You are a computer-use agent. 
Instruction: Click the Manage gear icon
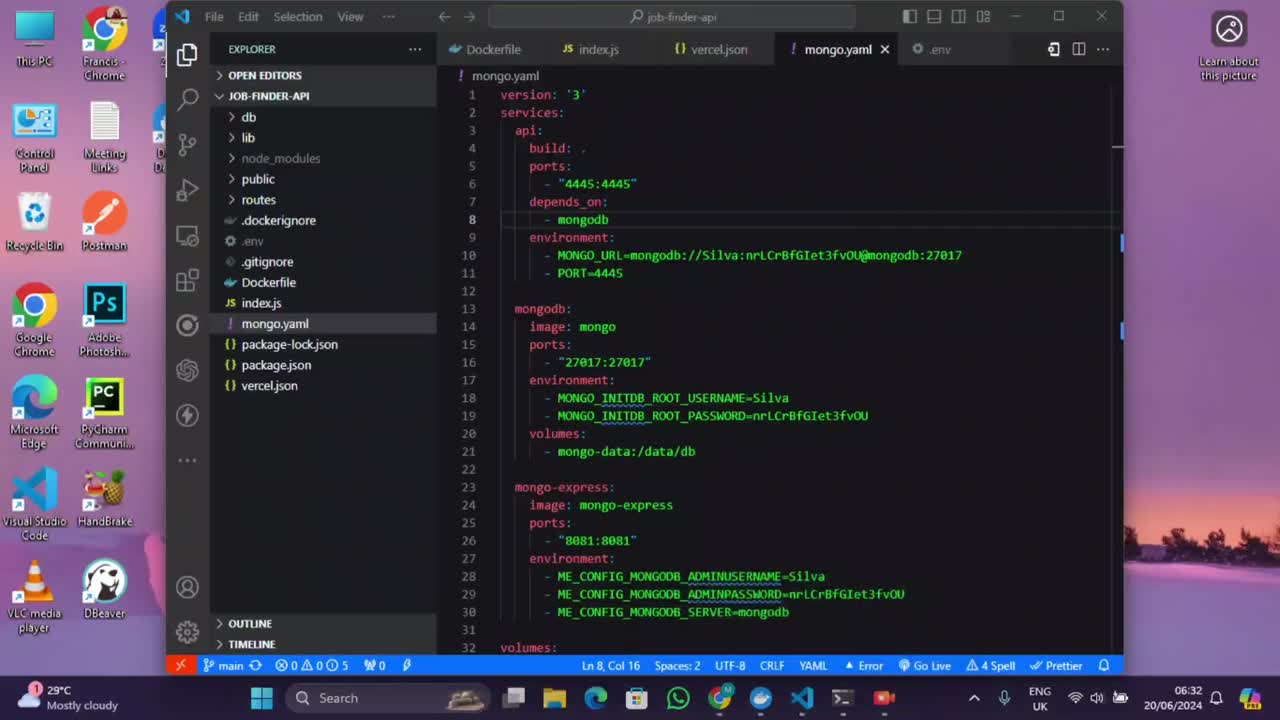click(187, 632)
